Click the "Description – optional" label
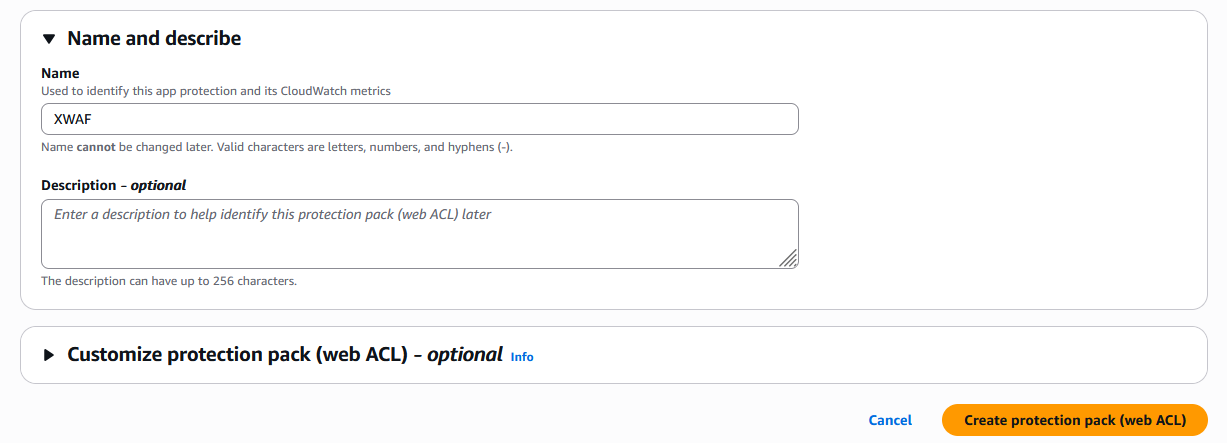The width and height of the screenshot is (1227, 443). coord(113,185)
